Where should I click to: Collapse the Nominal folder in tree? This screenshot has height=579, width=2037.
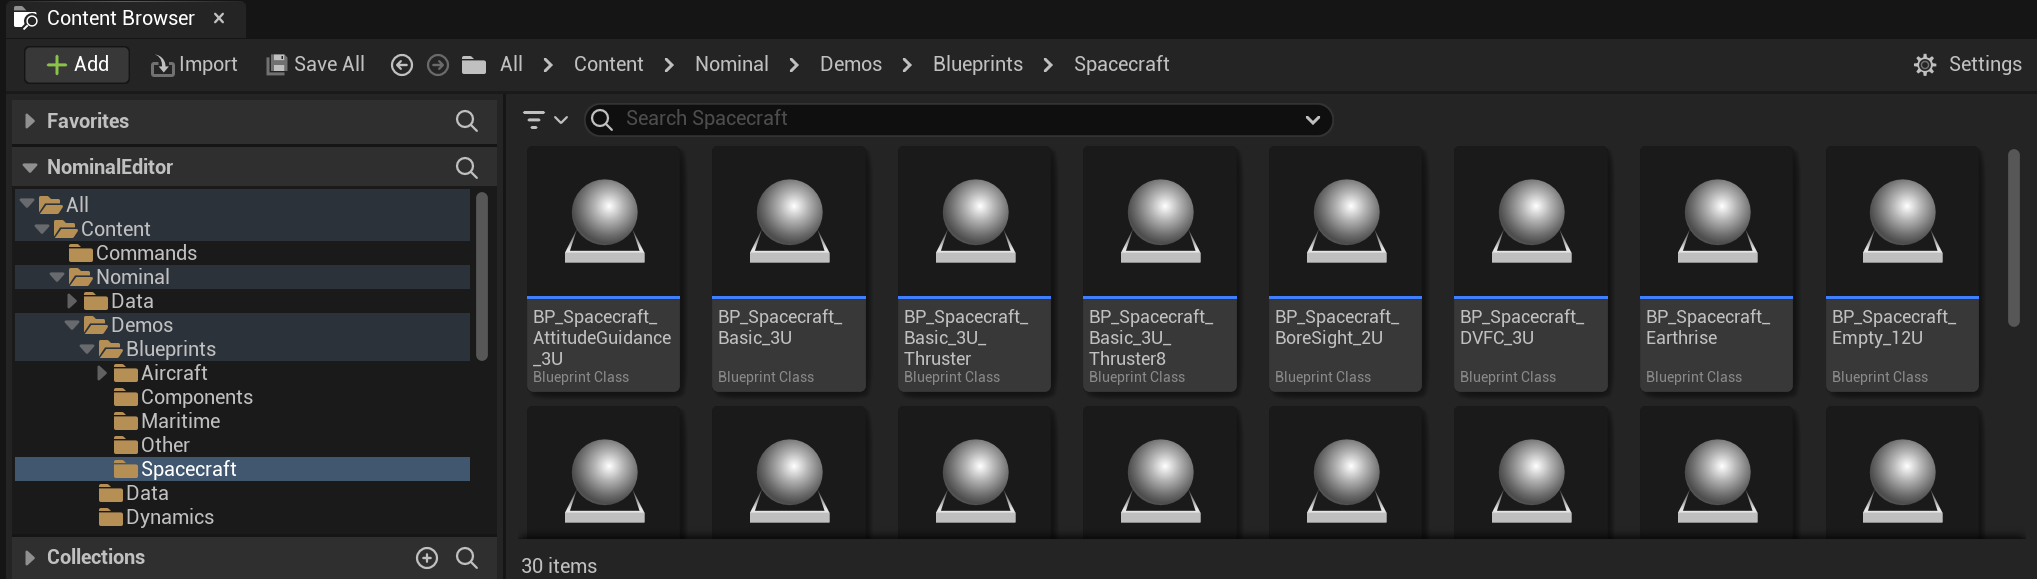click(x=57, y=277)
